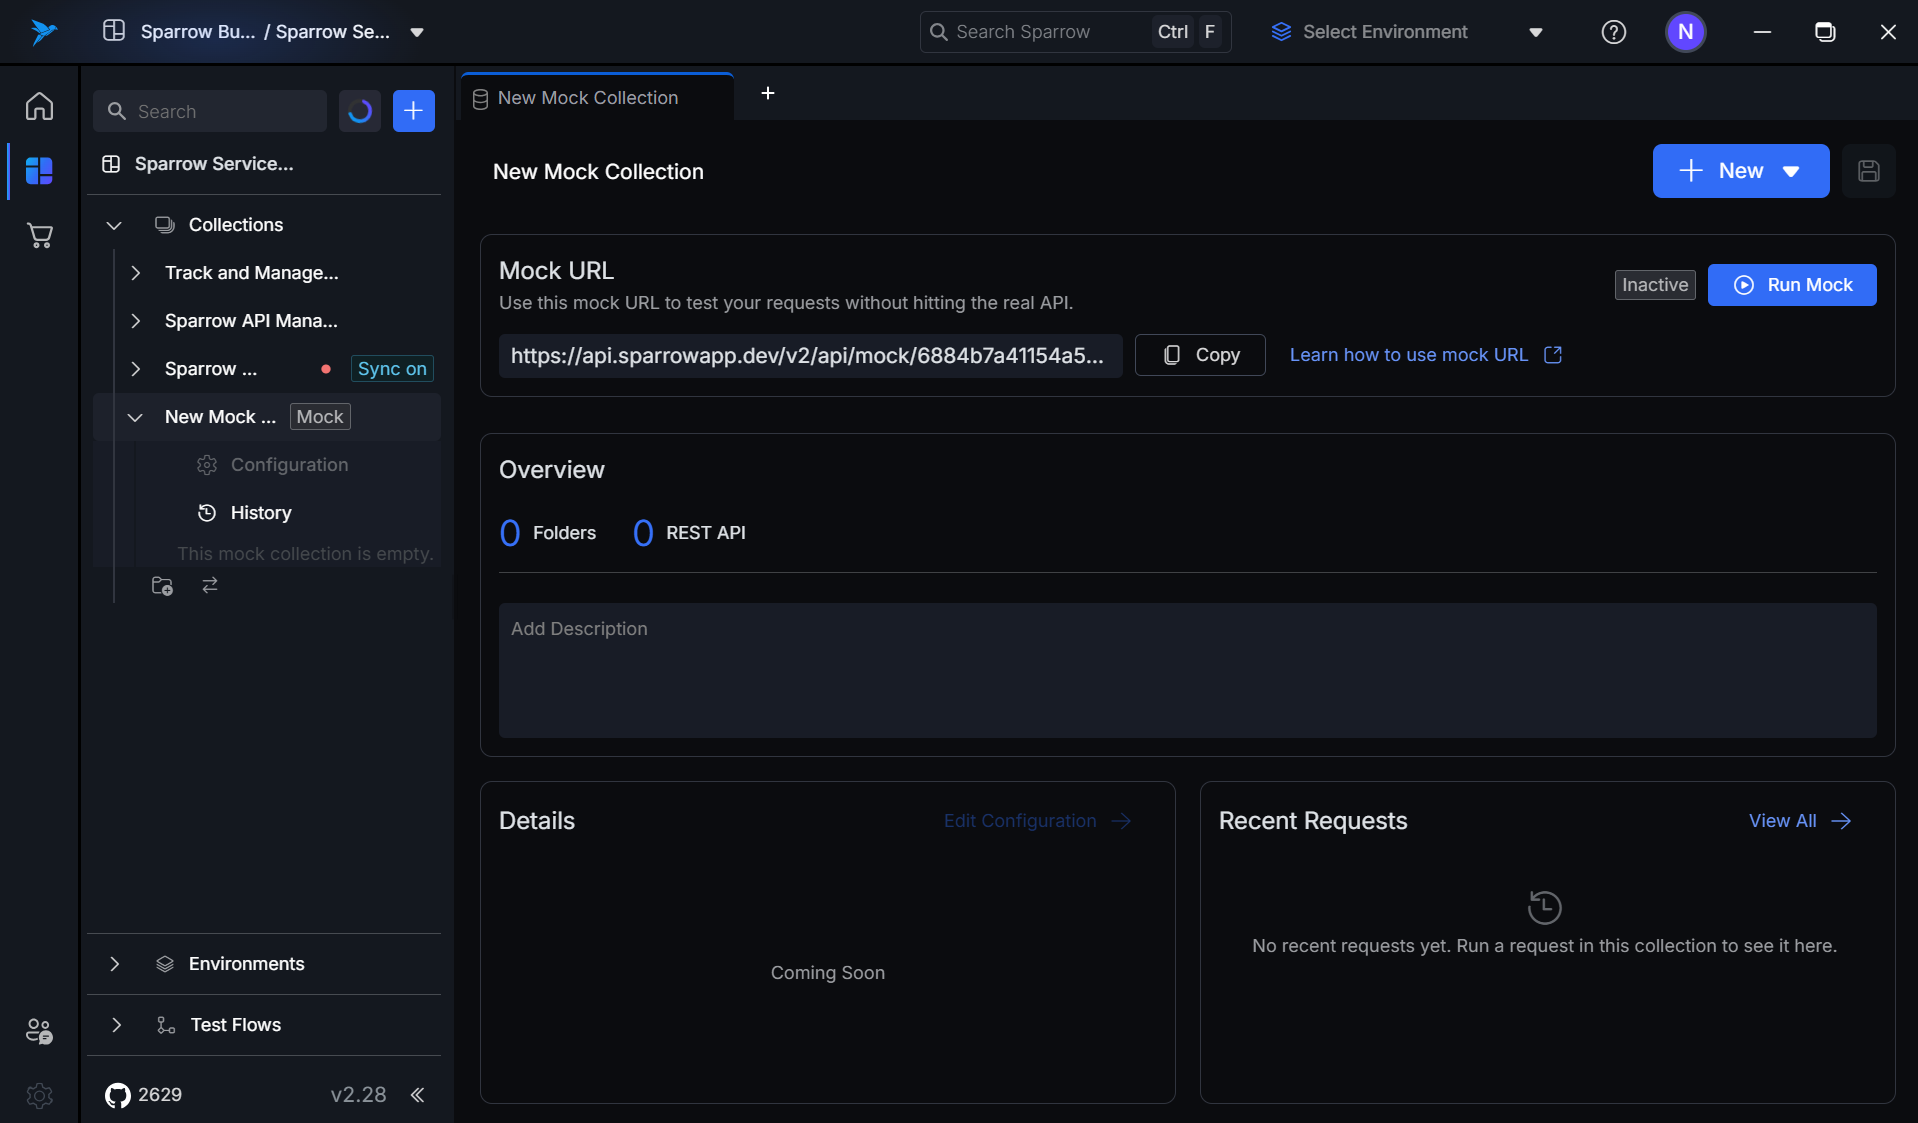The height and width of the screenshot is (1123, 1918).
Task: Open a new tab with the plus icon
Action: click(x=768, y=93)
